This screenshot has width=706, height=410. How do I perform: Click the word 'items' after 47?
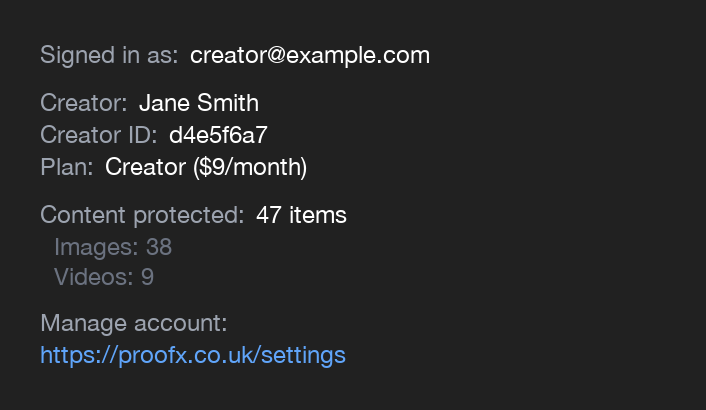point(318,215)
